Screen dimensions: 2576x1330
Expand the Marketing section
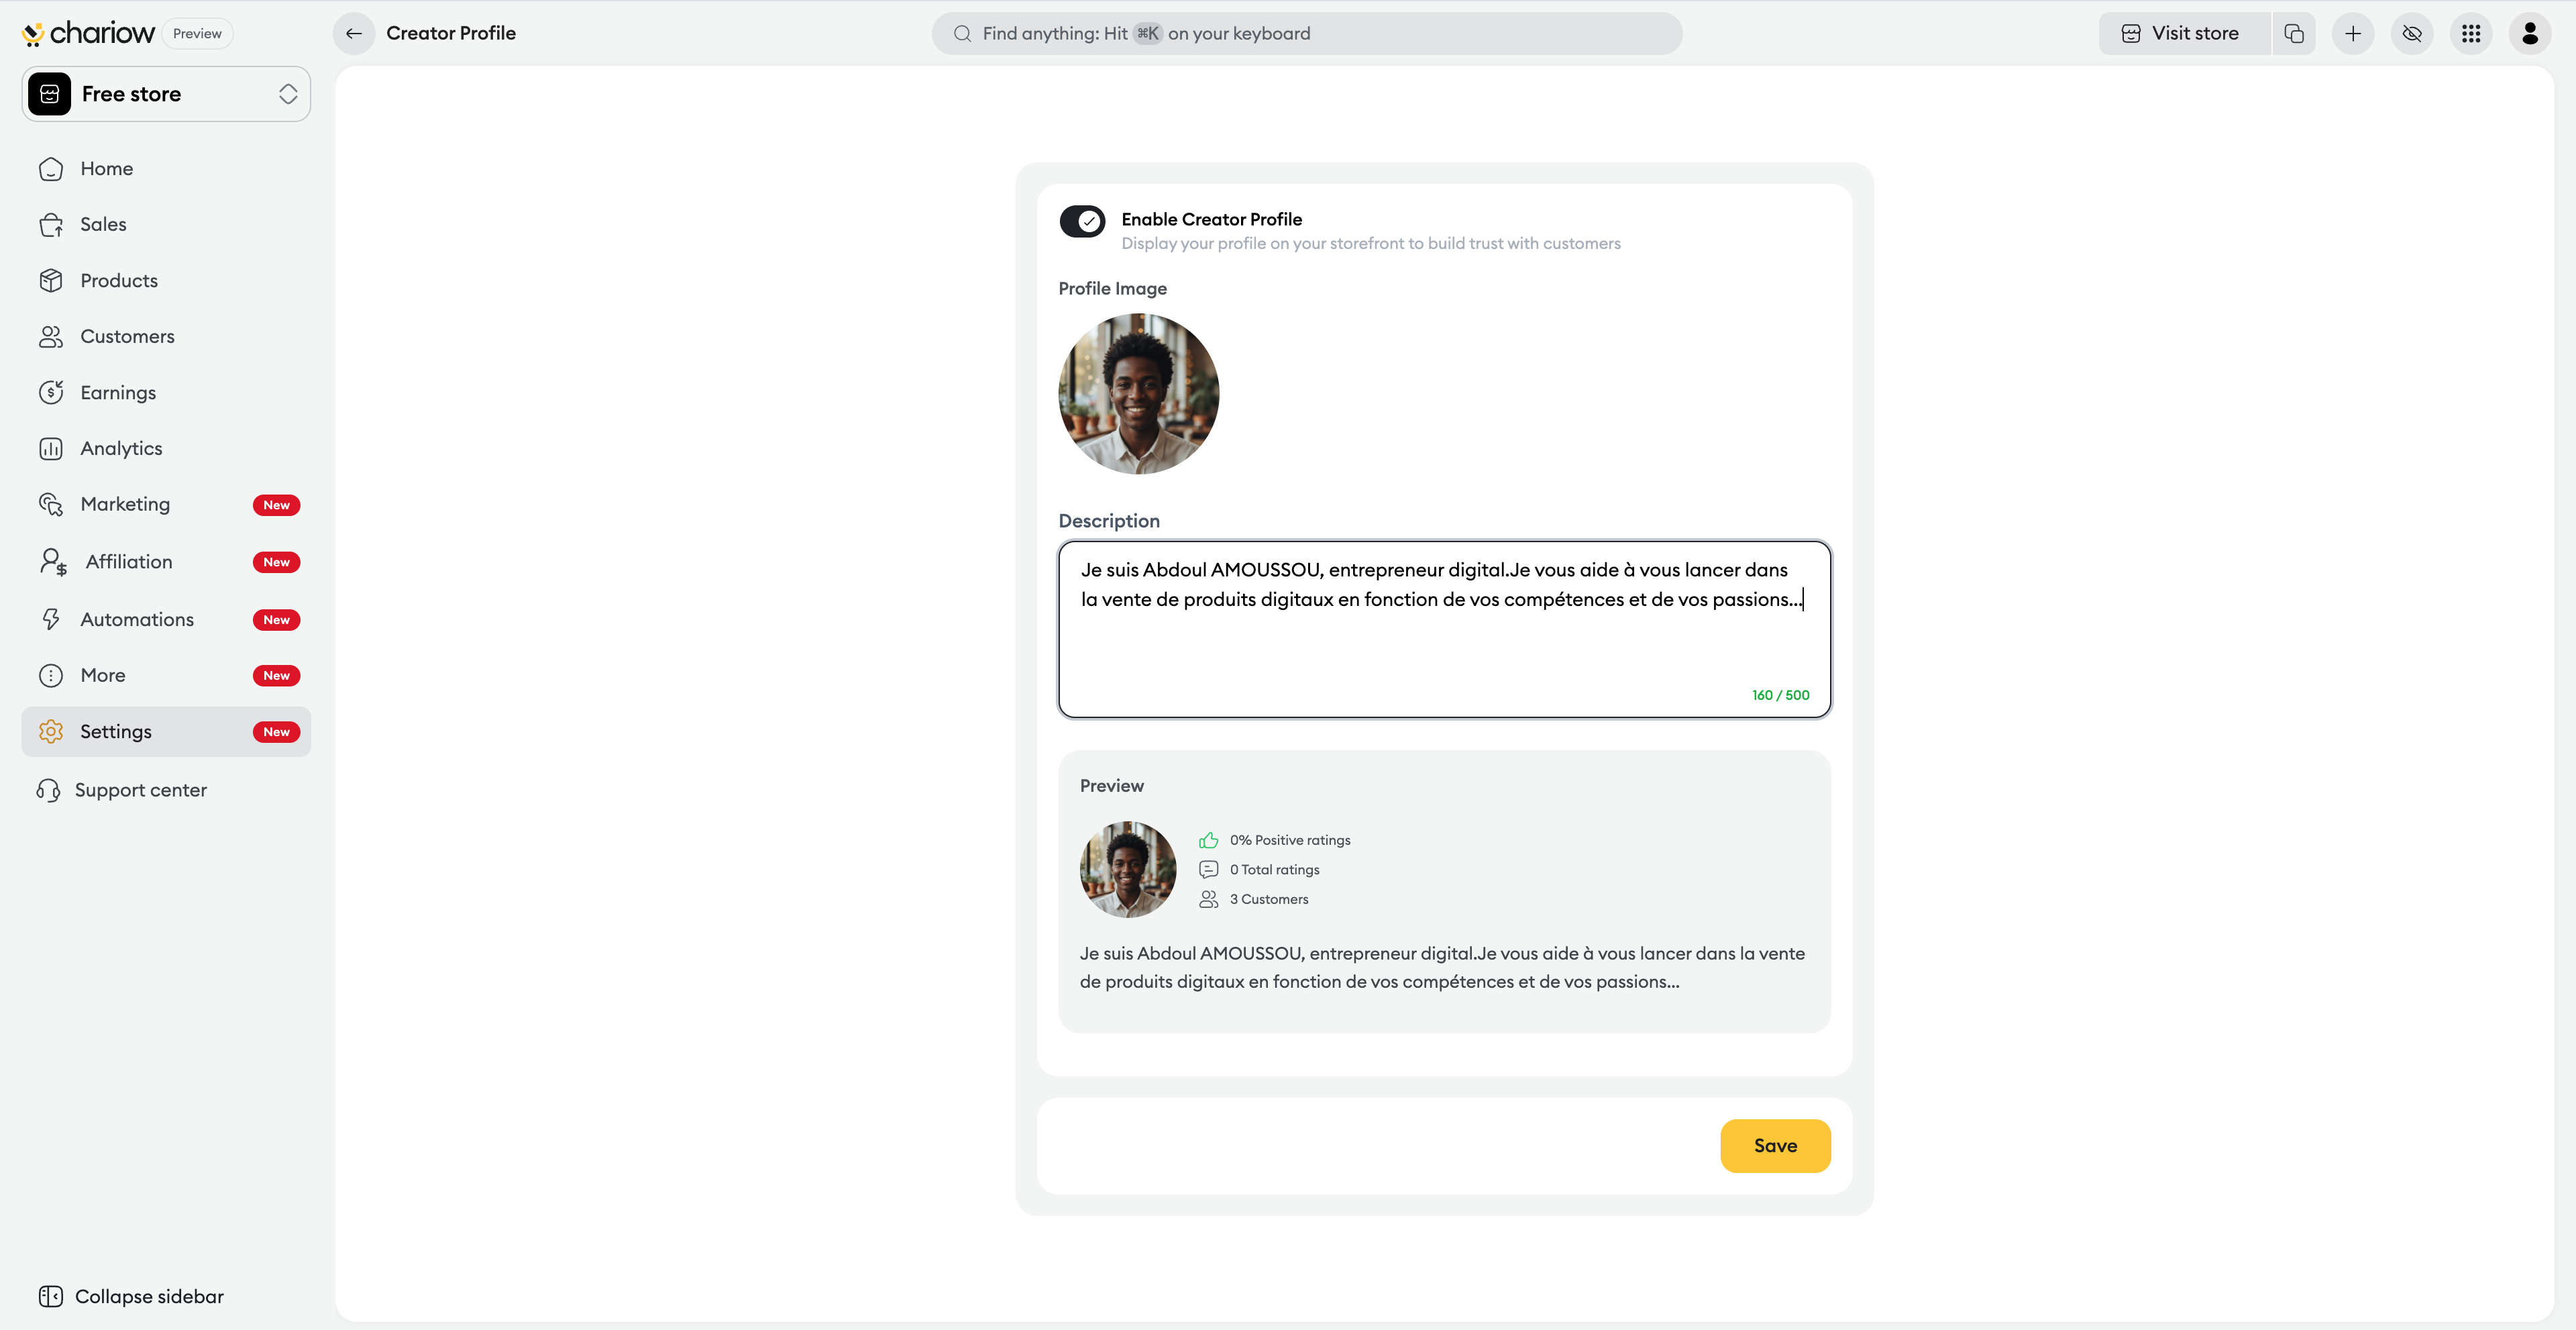coord(125,504)
